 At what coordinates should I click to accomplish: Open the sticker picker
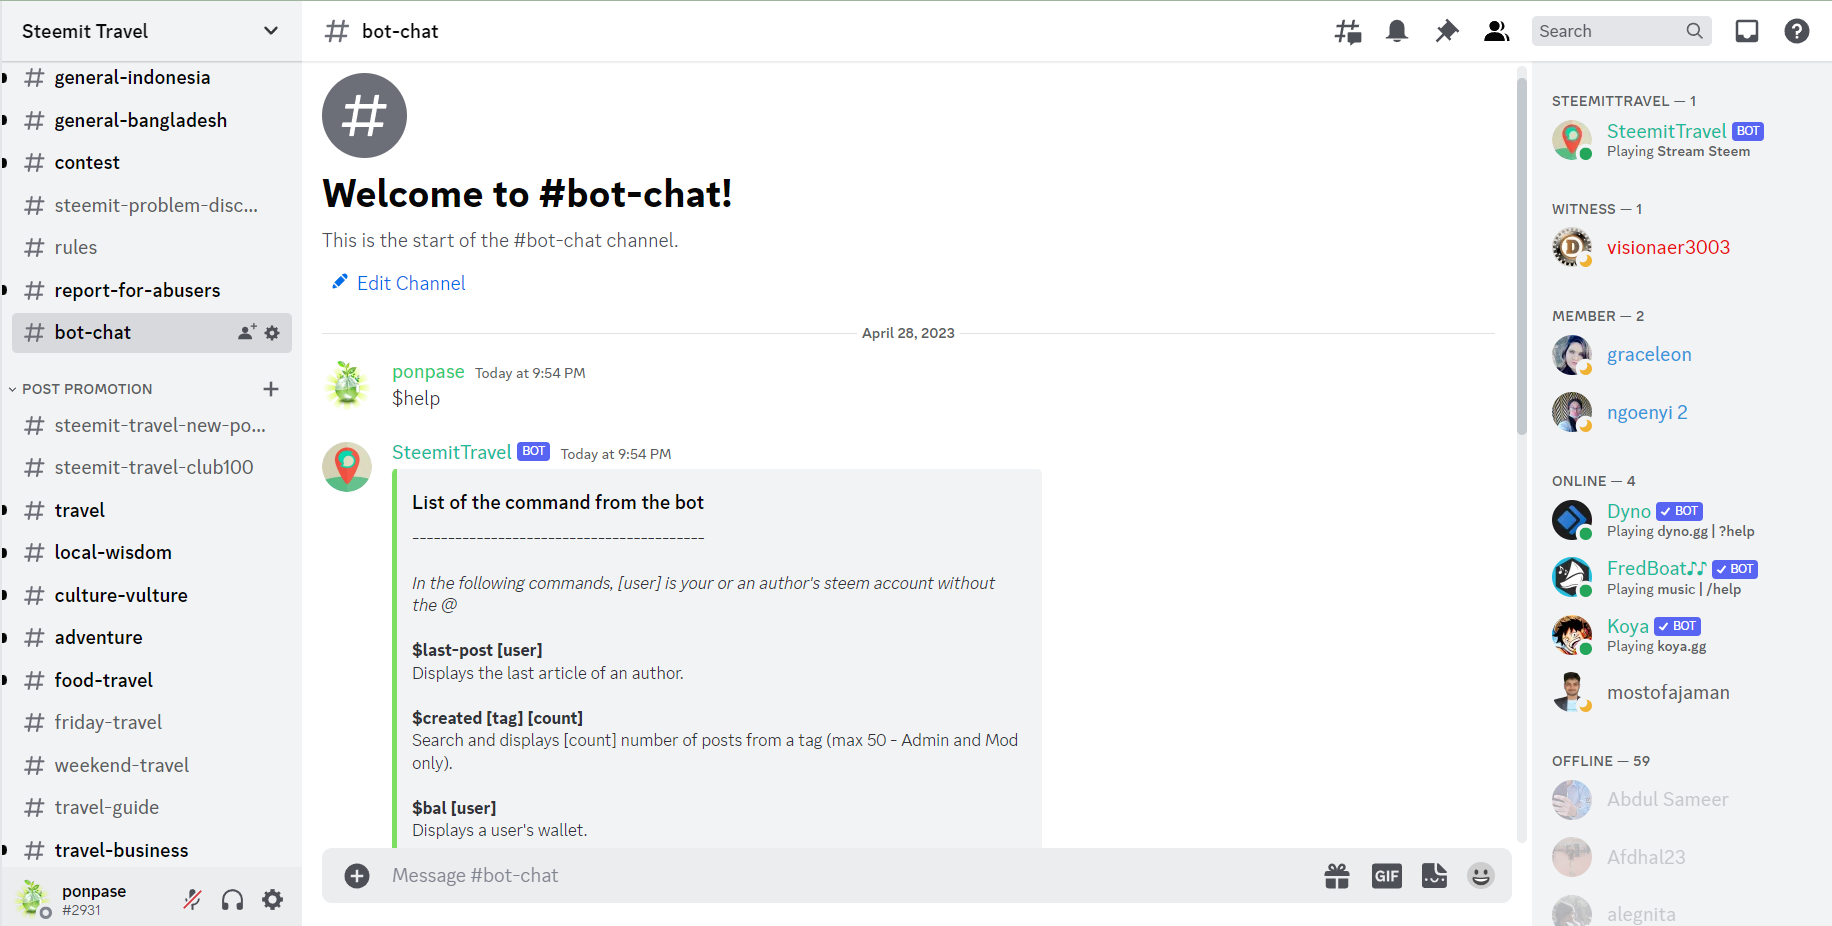1434,875
